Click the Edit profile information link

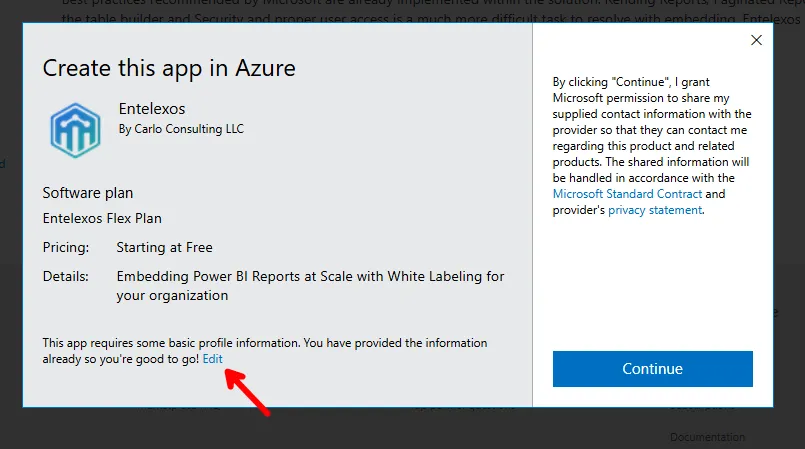point(213,358)
